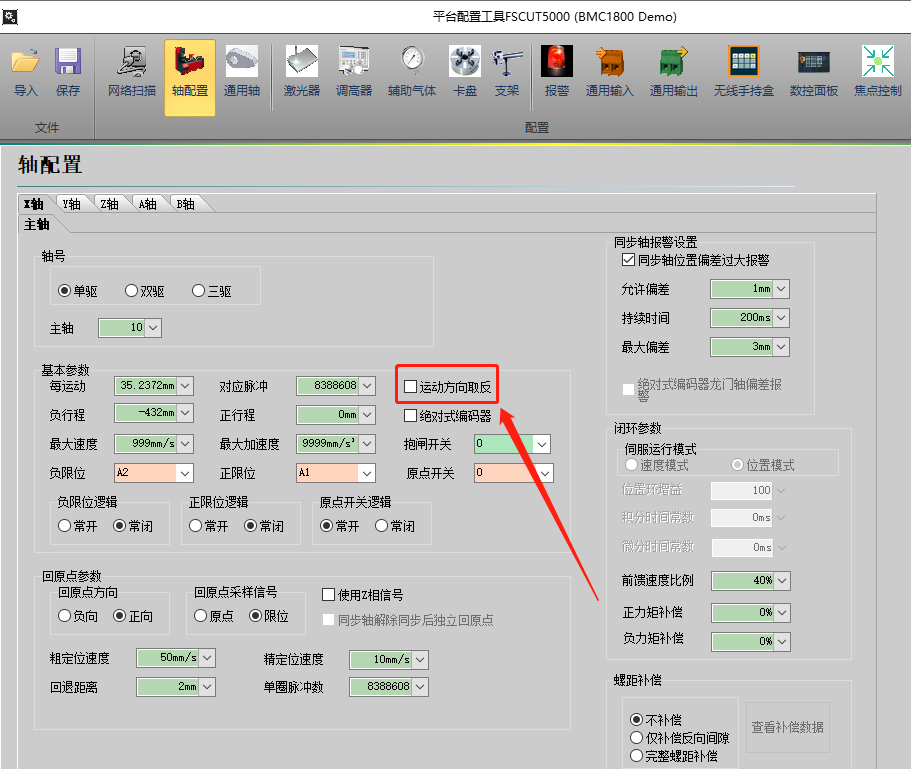Switch to the B轴 tab
The height and width of the screenshot is (769, 911).
tap(185, 204)
